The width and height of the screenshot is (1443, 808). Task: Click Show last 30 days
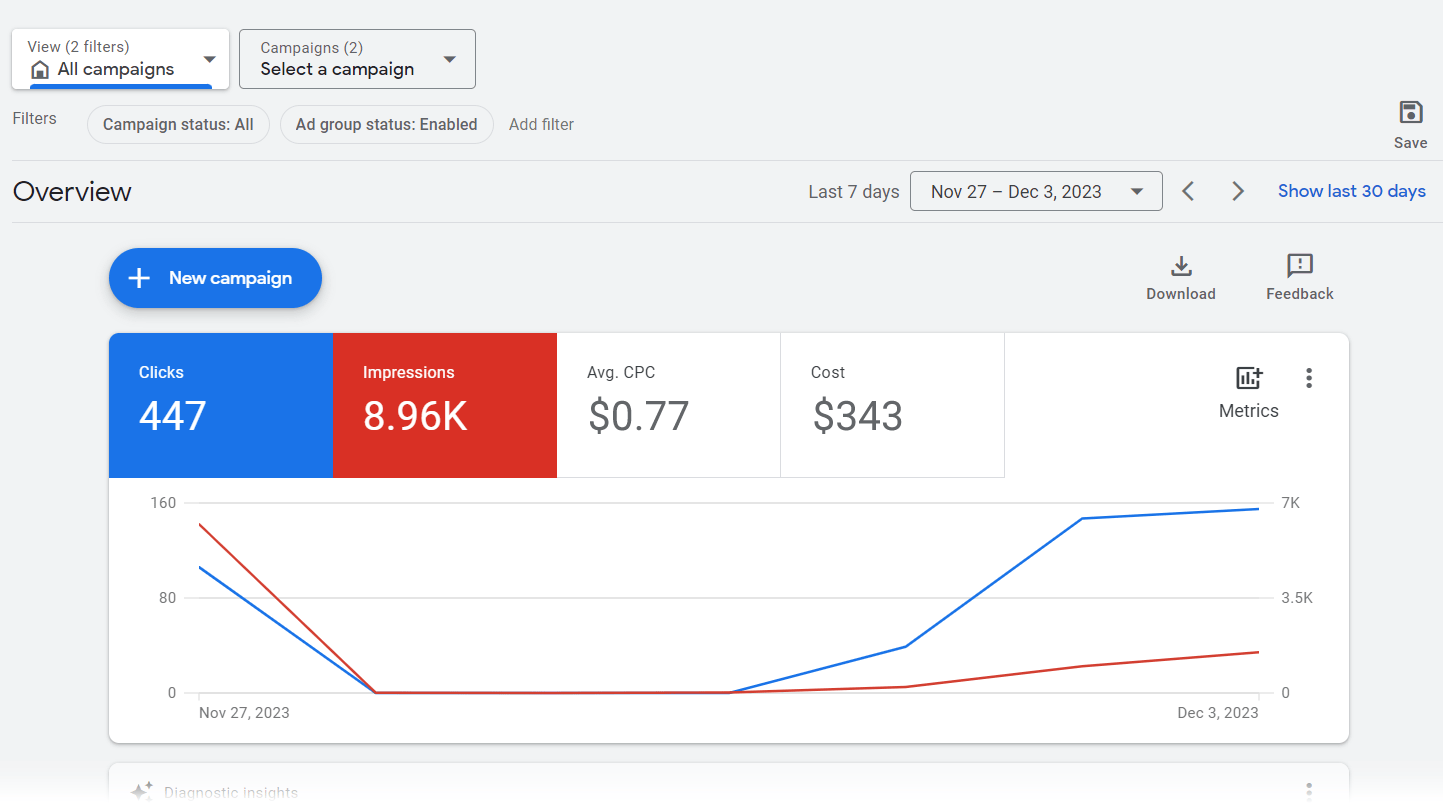[1351, 190]
